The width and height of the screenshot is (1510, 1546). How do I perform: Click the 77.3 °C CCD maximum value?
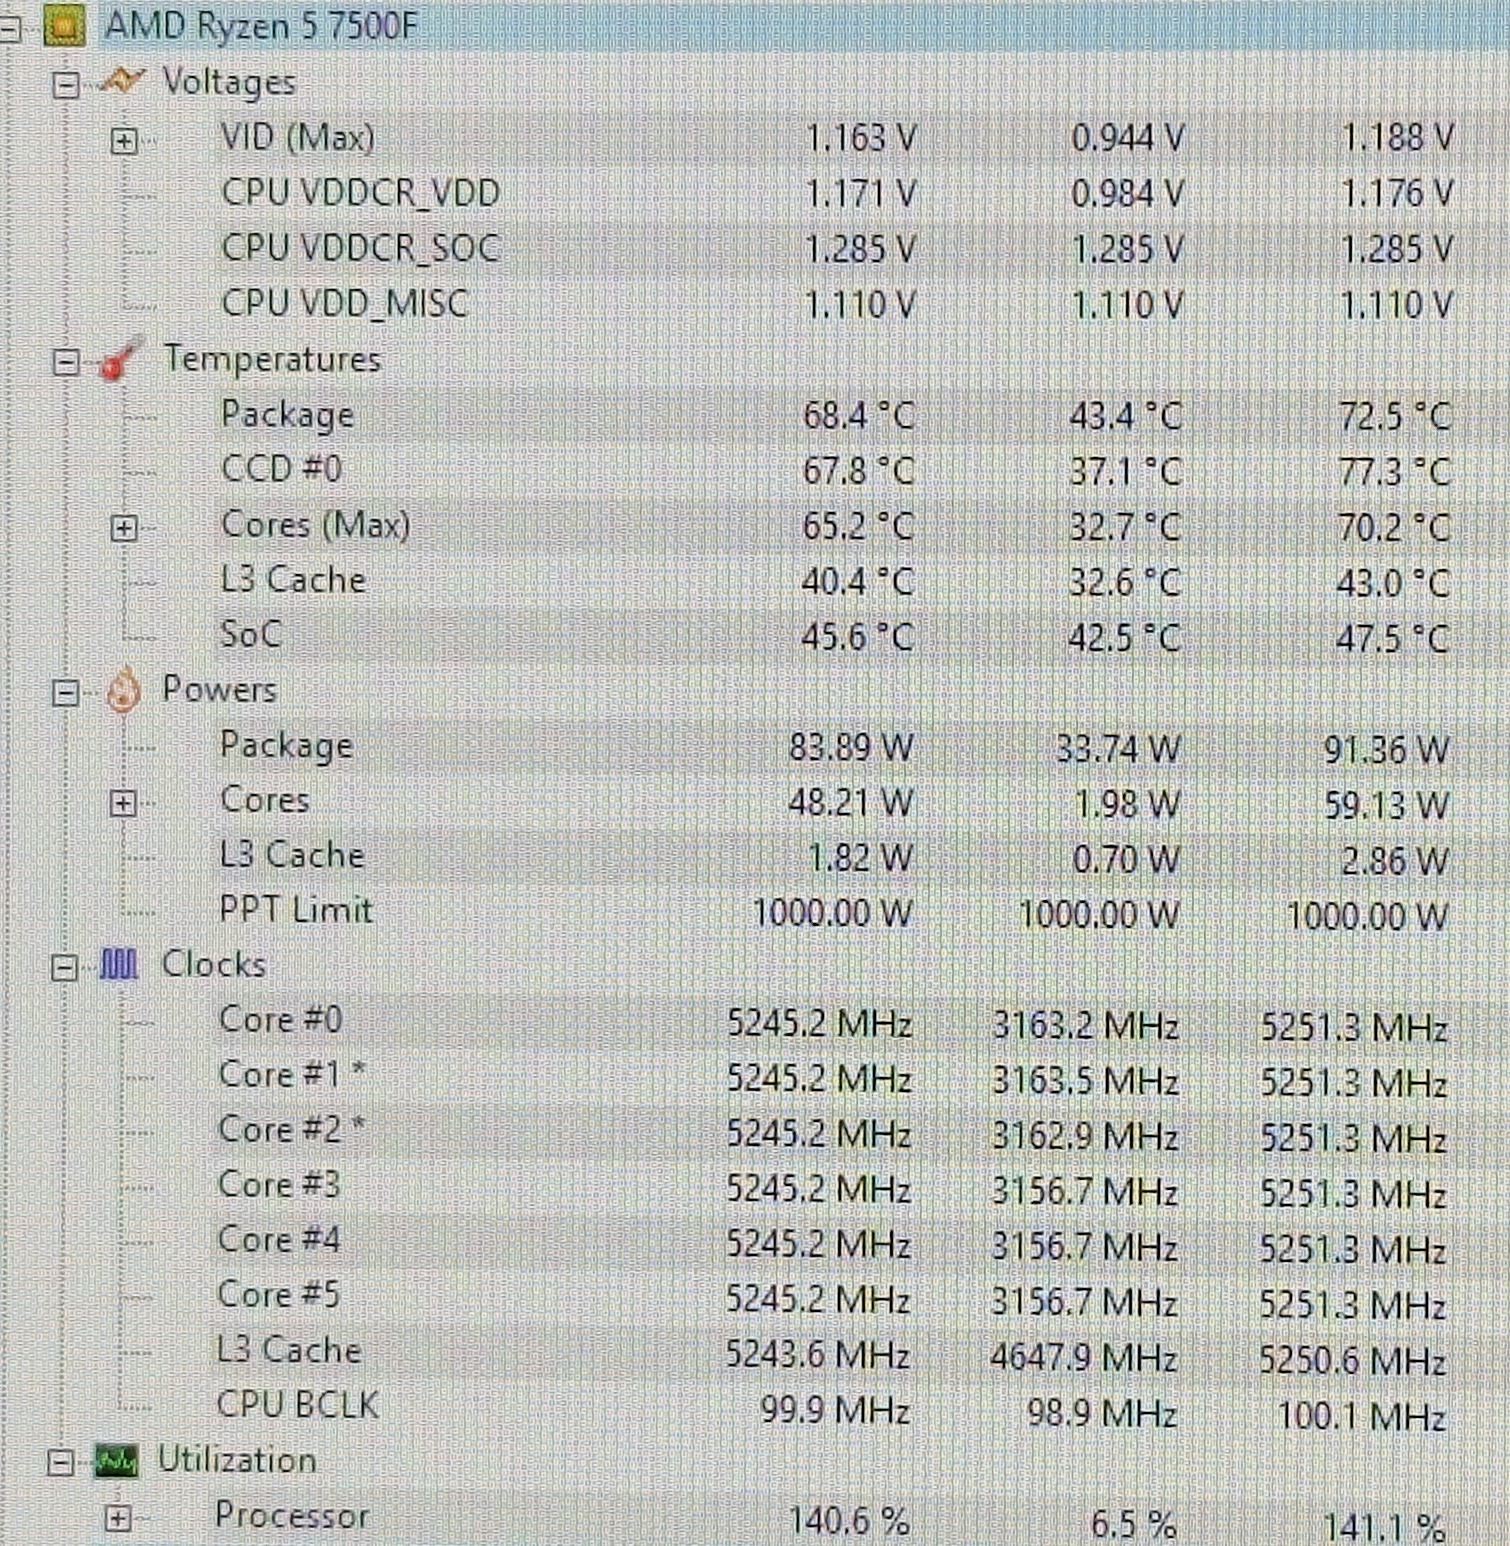pyautogui.click(x=1394, y=471)
